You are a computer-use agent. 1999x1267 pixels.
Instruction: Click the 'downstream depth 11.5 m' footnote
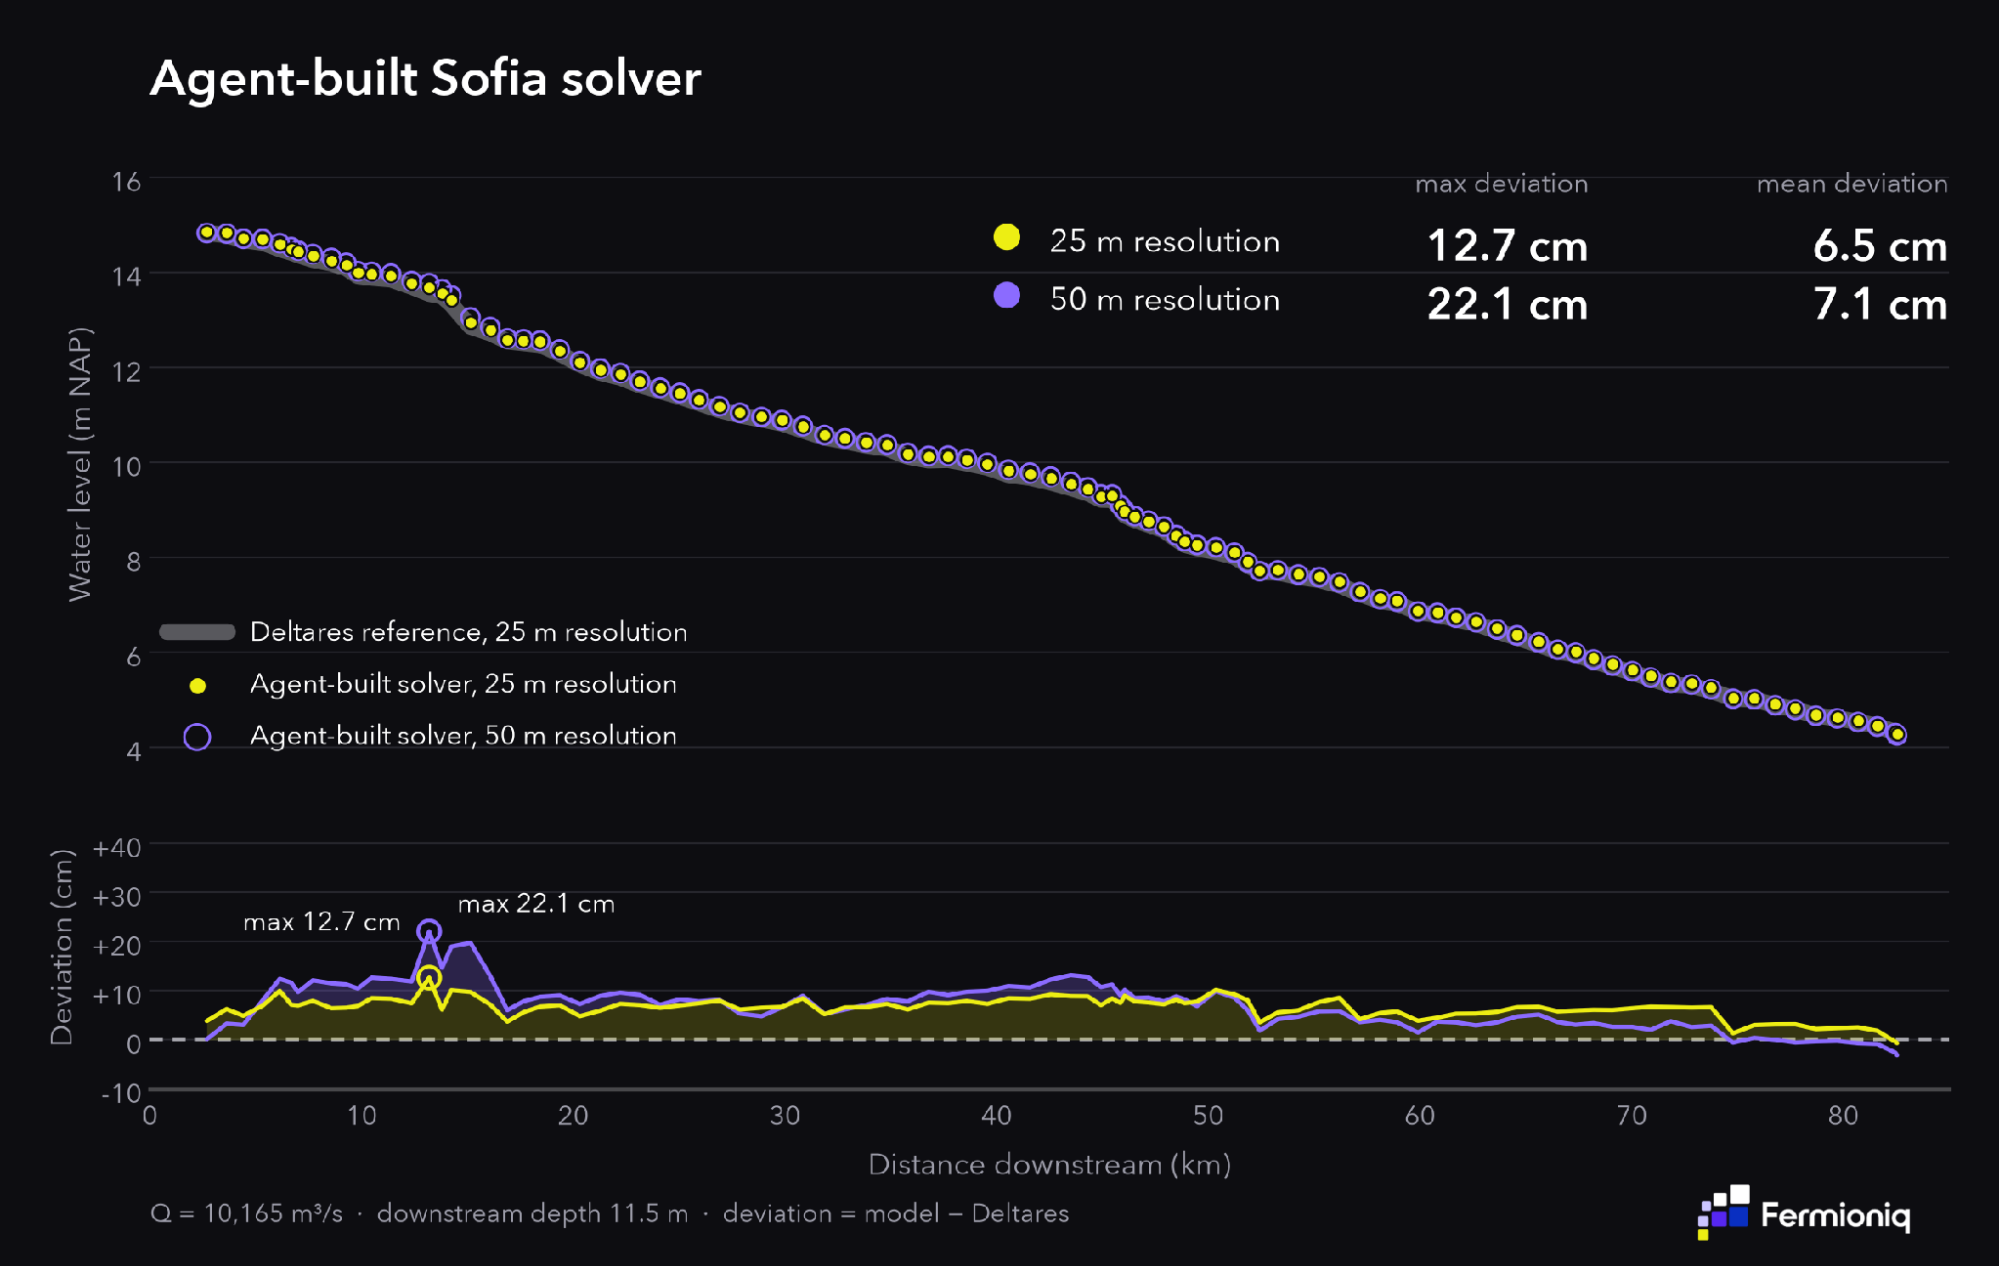tap(532, 1214)
